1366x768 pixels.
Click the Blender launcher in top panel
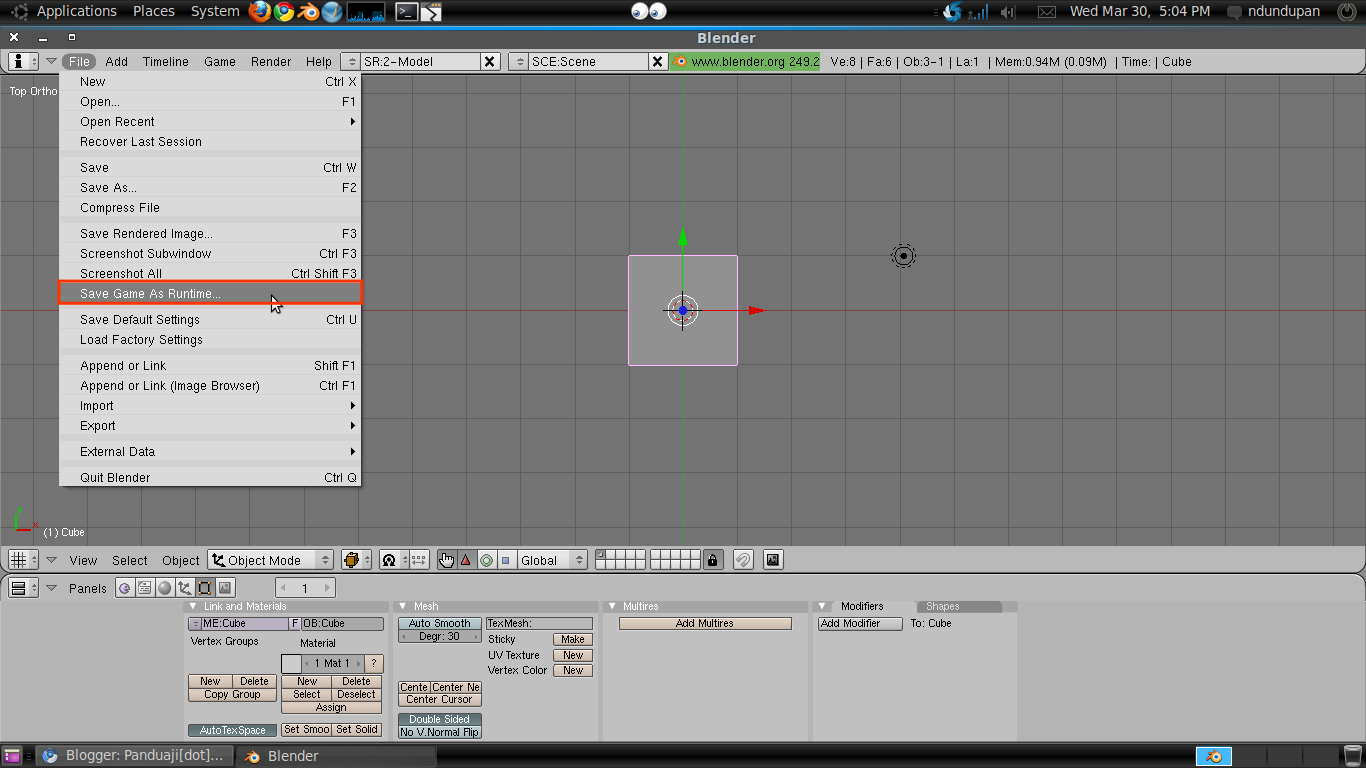coord(308,12)
